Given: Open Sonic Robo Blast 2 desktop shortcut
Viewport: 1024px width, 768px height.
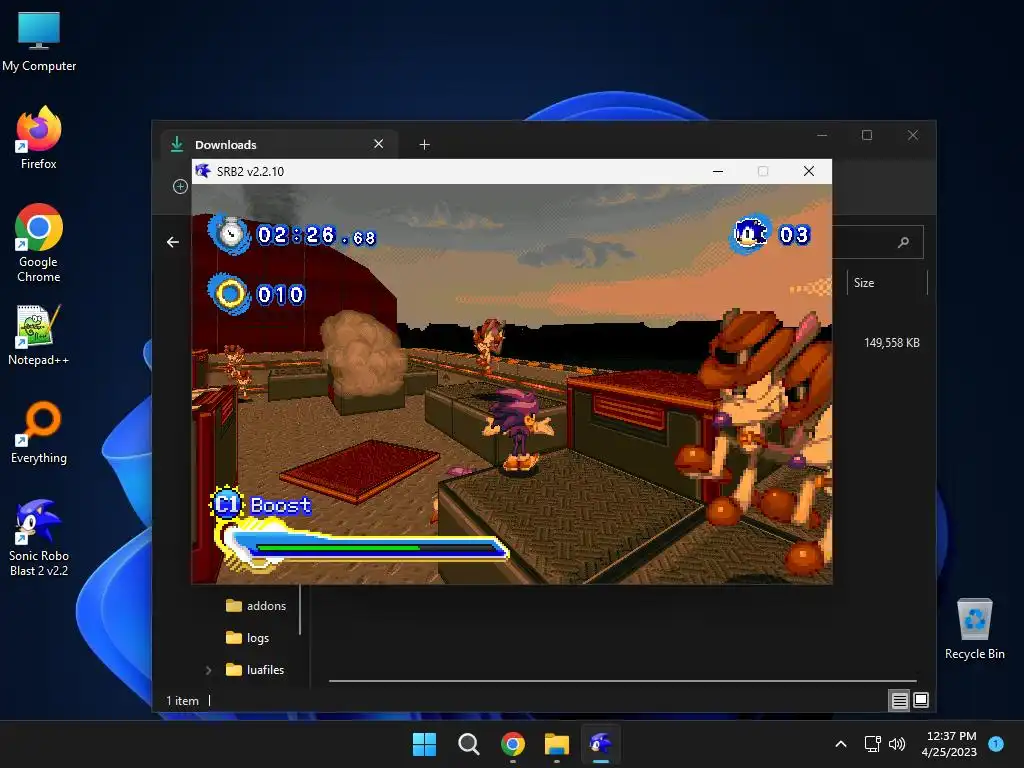Looking at the screenshot, I should click(39, 538).
